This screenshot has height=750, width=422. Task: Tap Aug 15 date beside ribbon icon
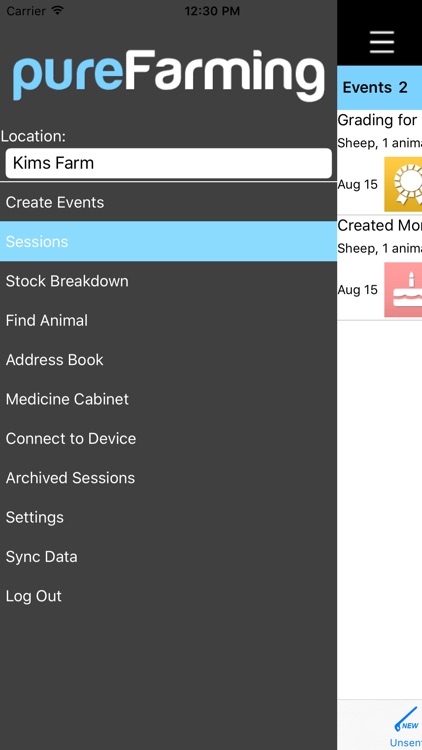pyautogui.click(x=357, y=185)
